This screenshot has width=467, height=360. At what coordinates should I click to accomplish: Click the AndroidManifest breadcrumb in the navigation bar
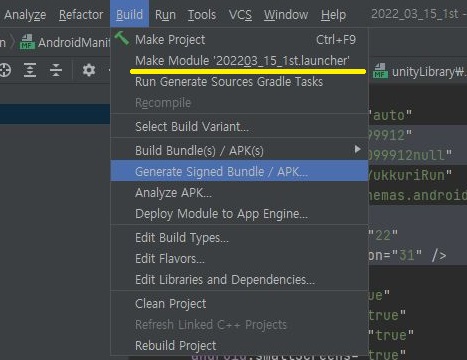65,42
